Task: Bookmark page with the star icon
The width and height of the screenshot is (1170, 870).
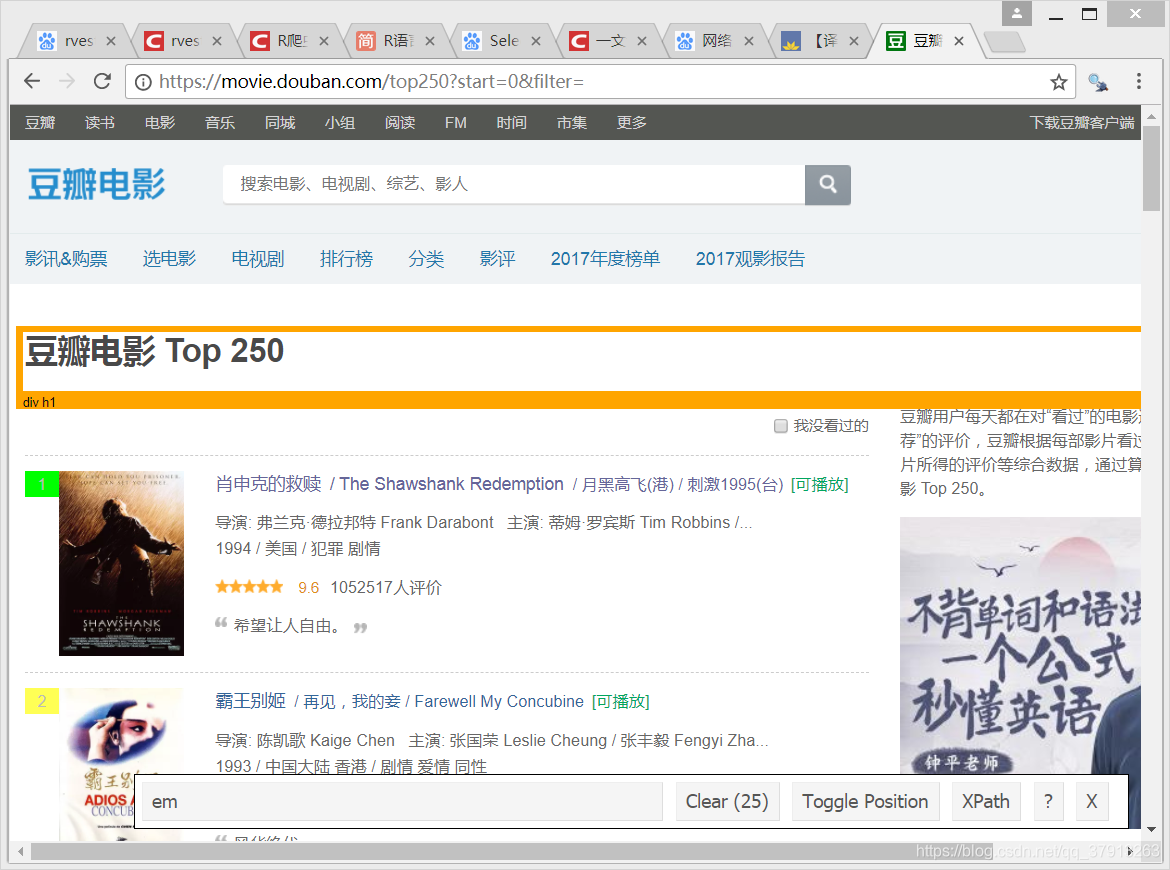Action: pyautogui.click(x=1058, y=82)
